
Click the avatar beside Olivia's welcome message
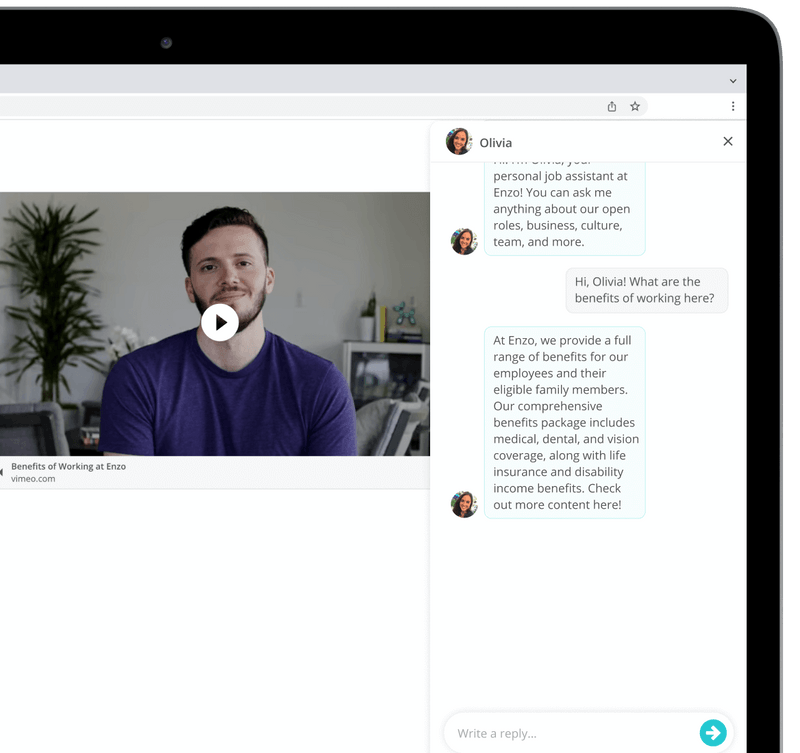tap(464, 242)
